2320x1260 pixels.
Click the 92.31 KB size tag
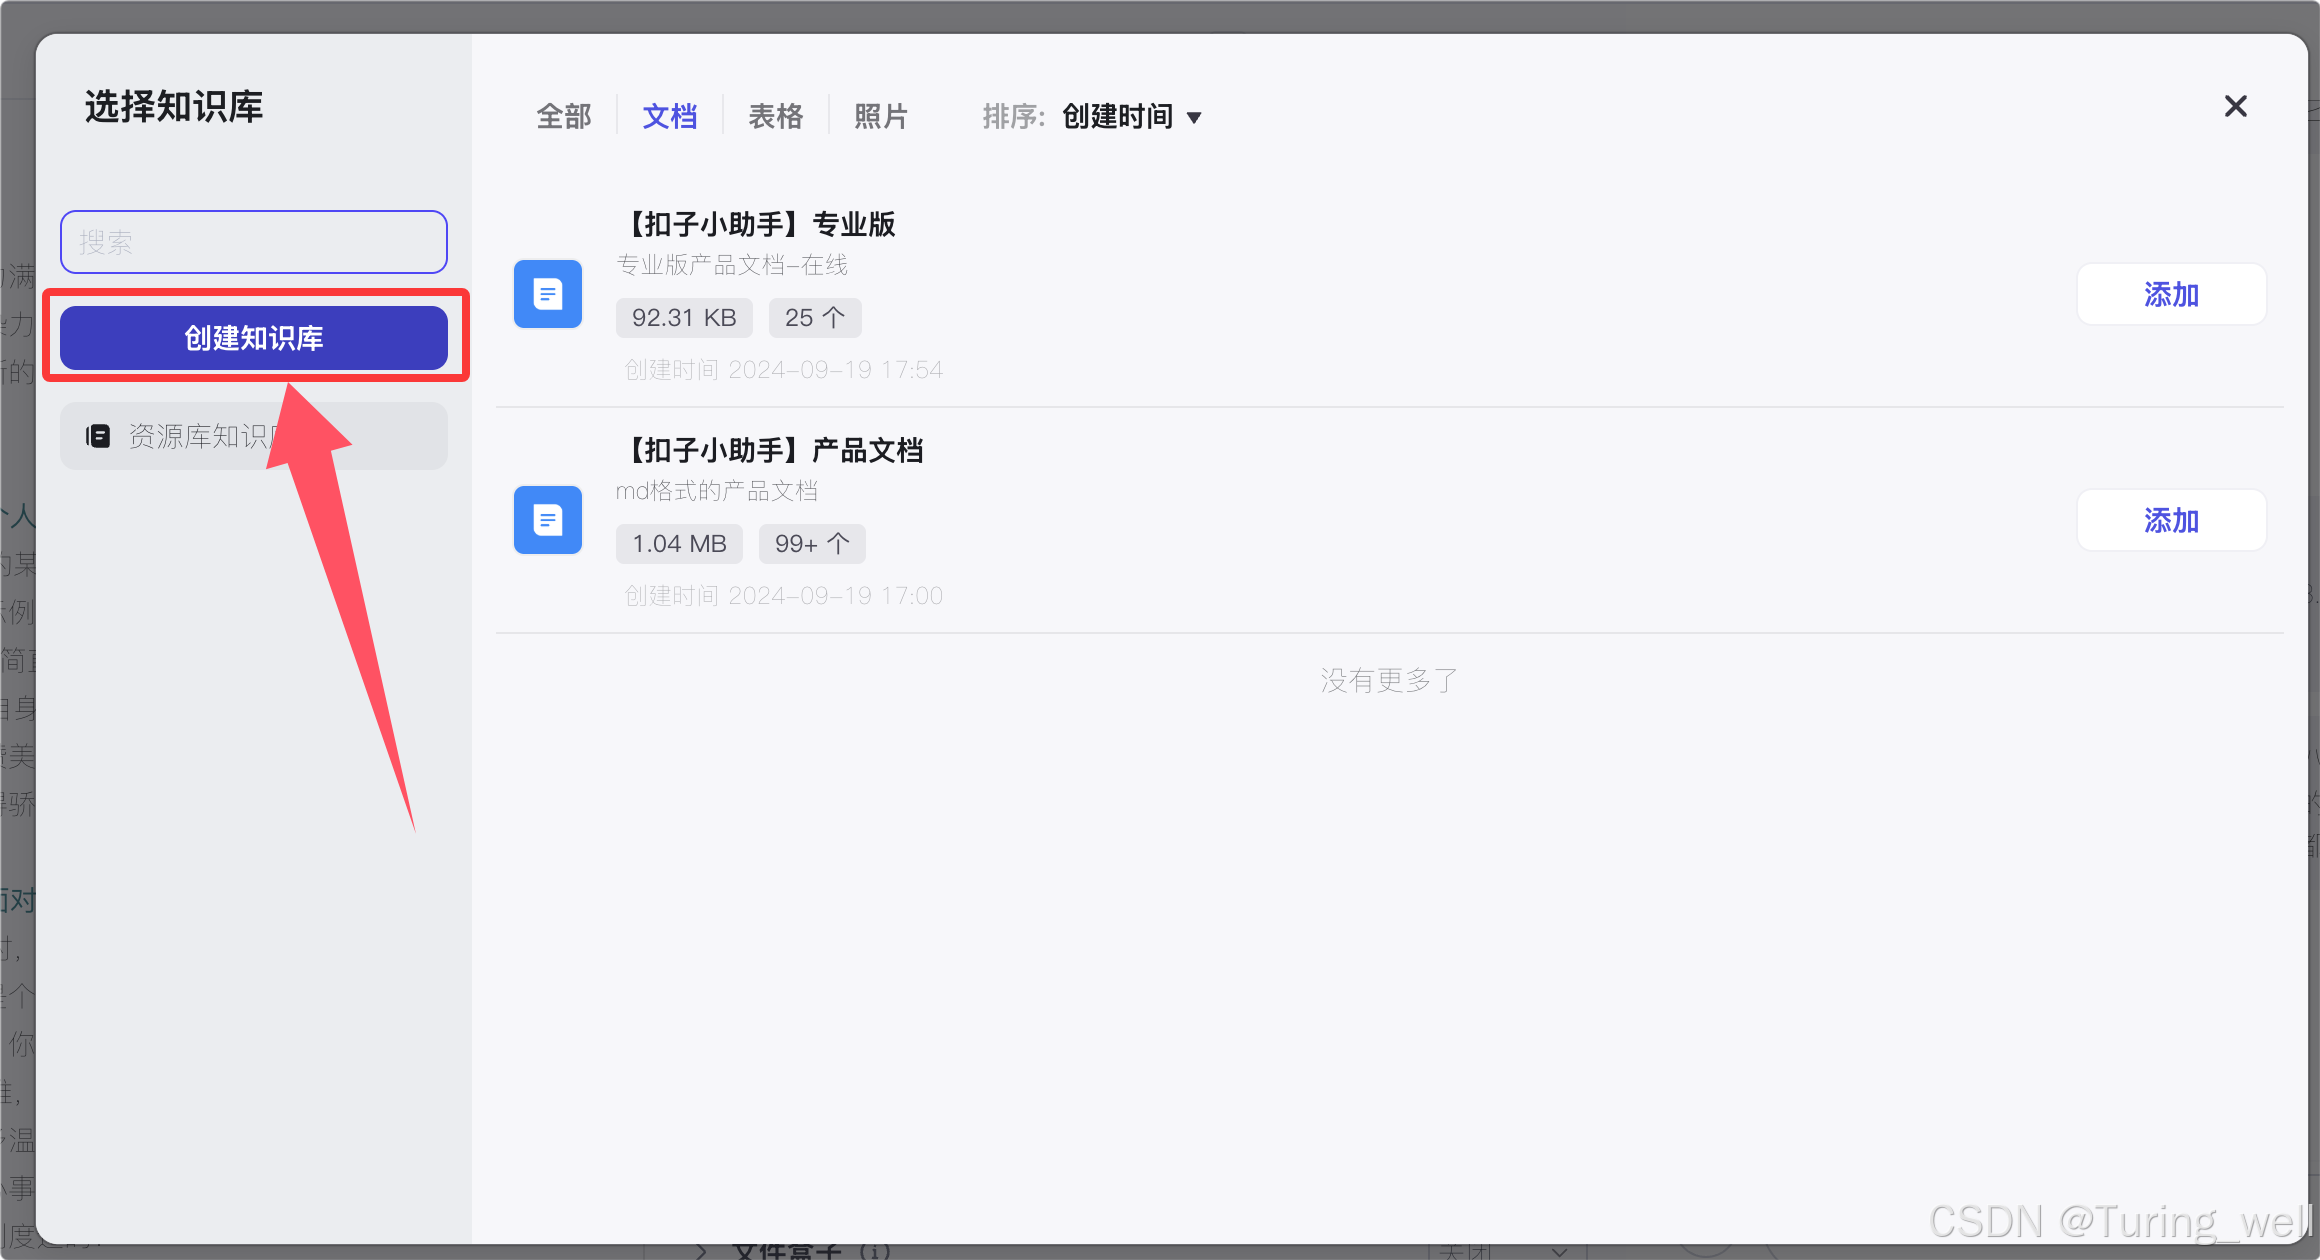point(684,318)
